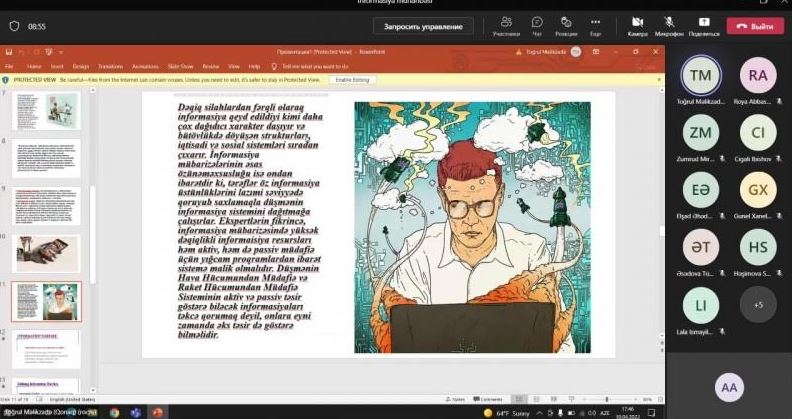
Task: Leave the meeting with the red button
Action: [x=755, y=26]
